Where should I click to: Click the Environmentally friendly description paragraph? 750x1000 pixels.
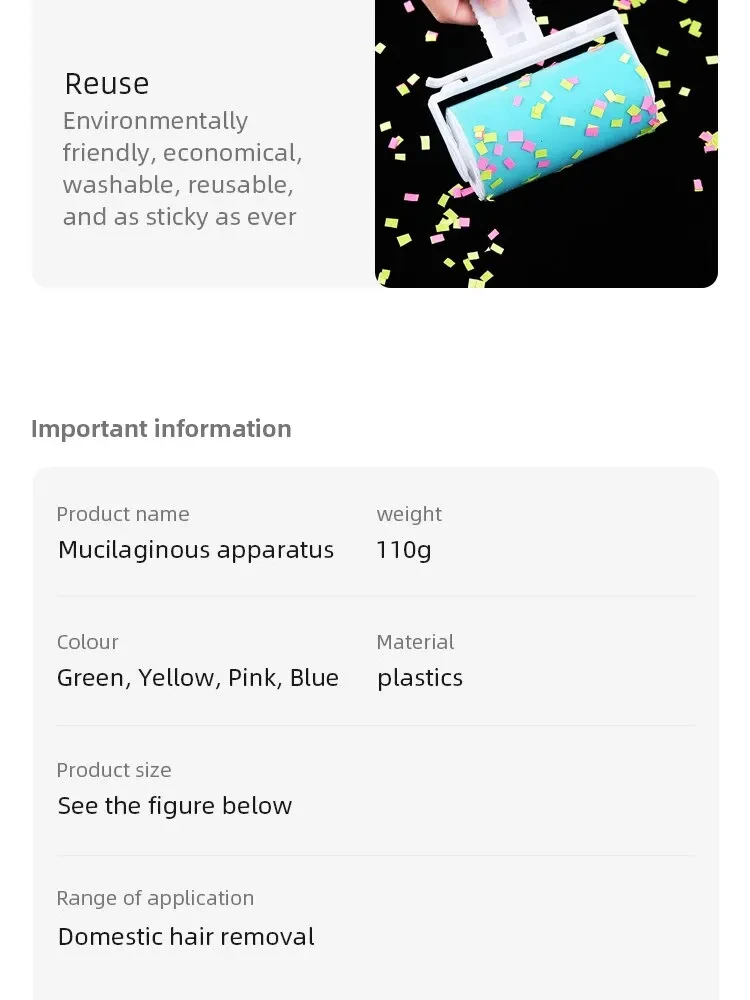tap(182, 169)
